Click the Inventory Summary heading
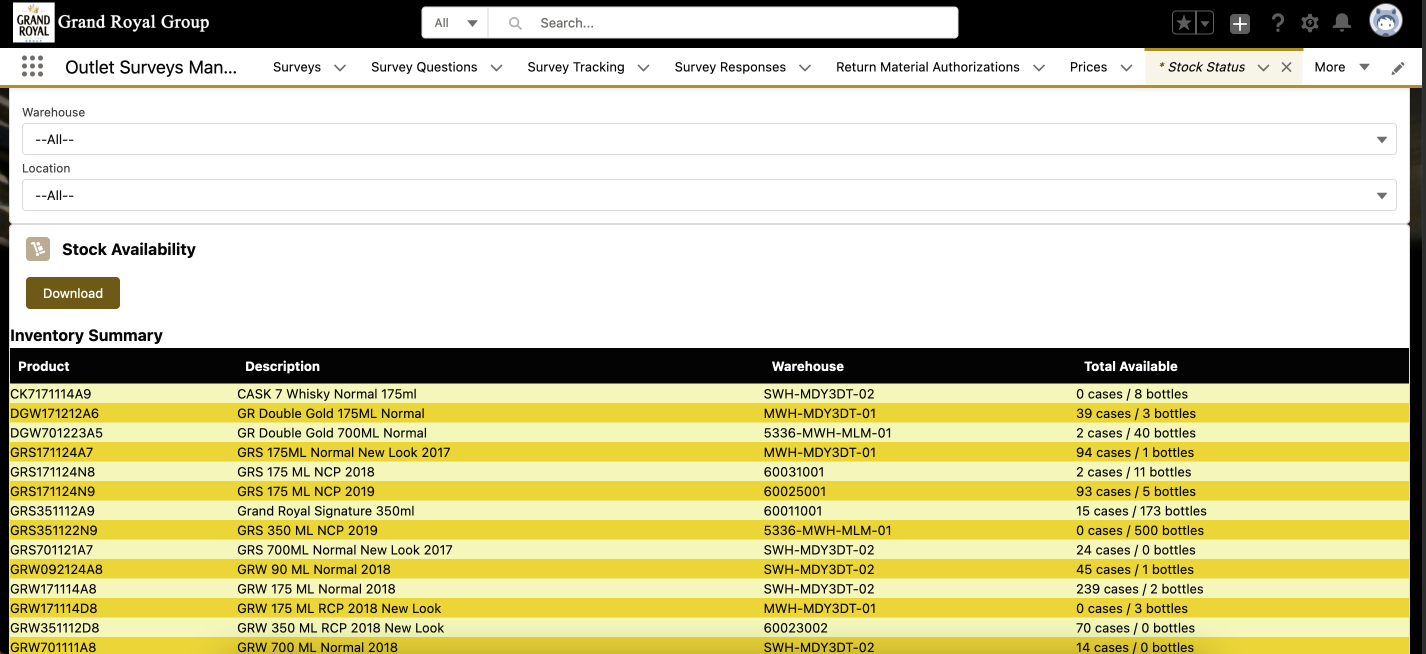This screenshot has height=654, width=1426. click(86, 335)
